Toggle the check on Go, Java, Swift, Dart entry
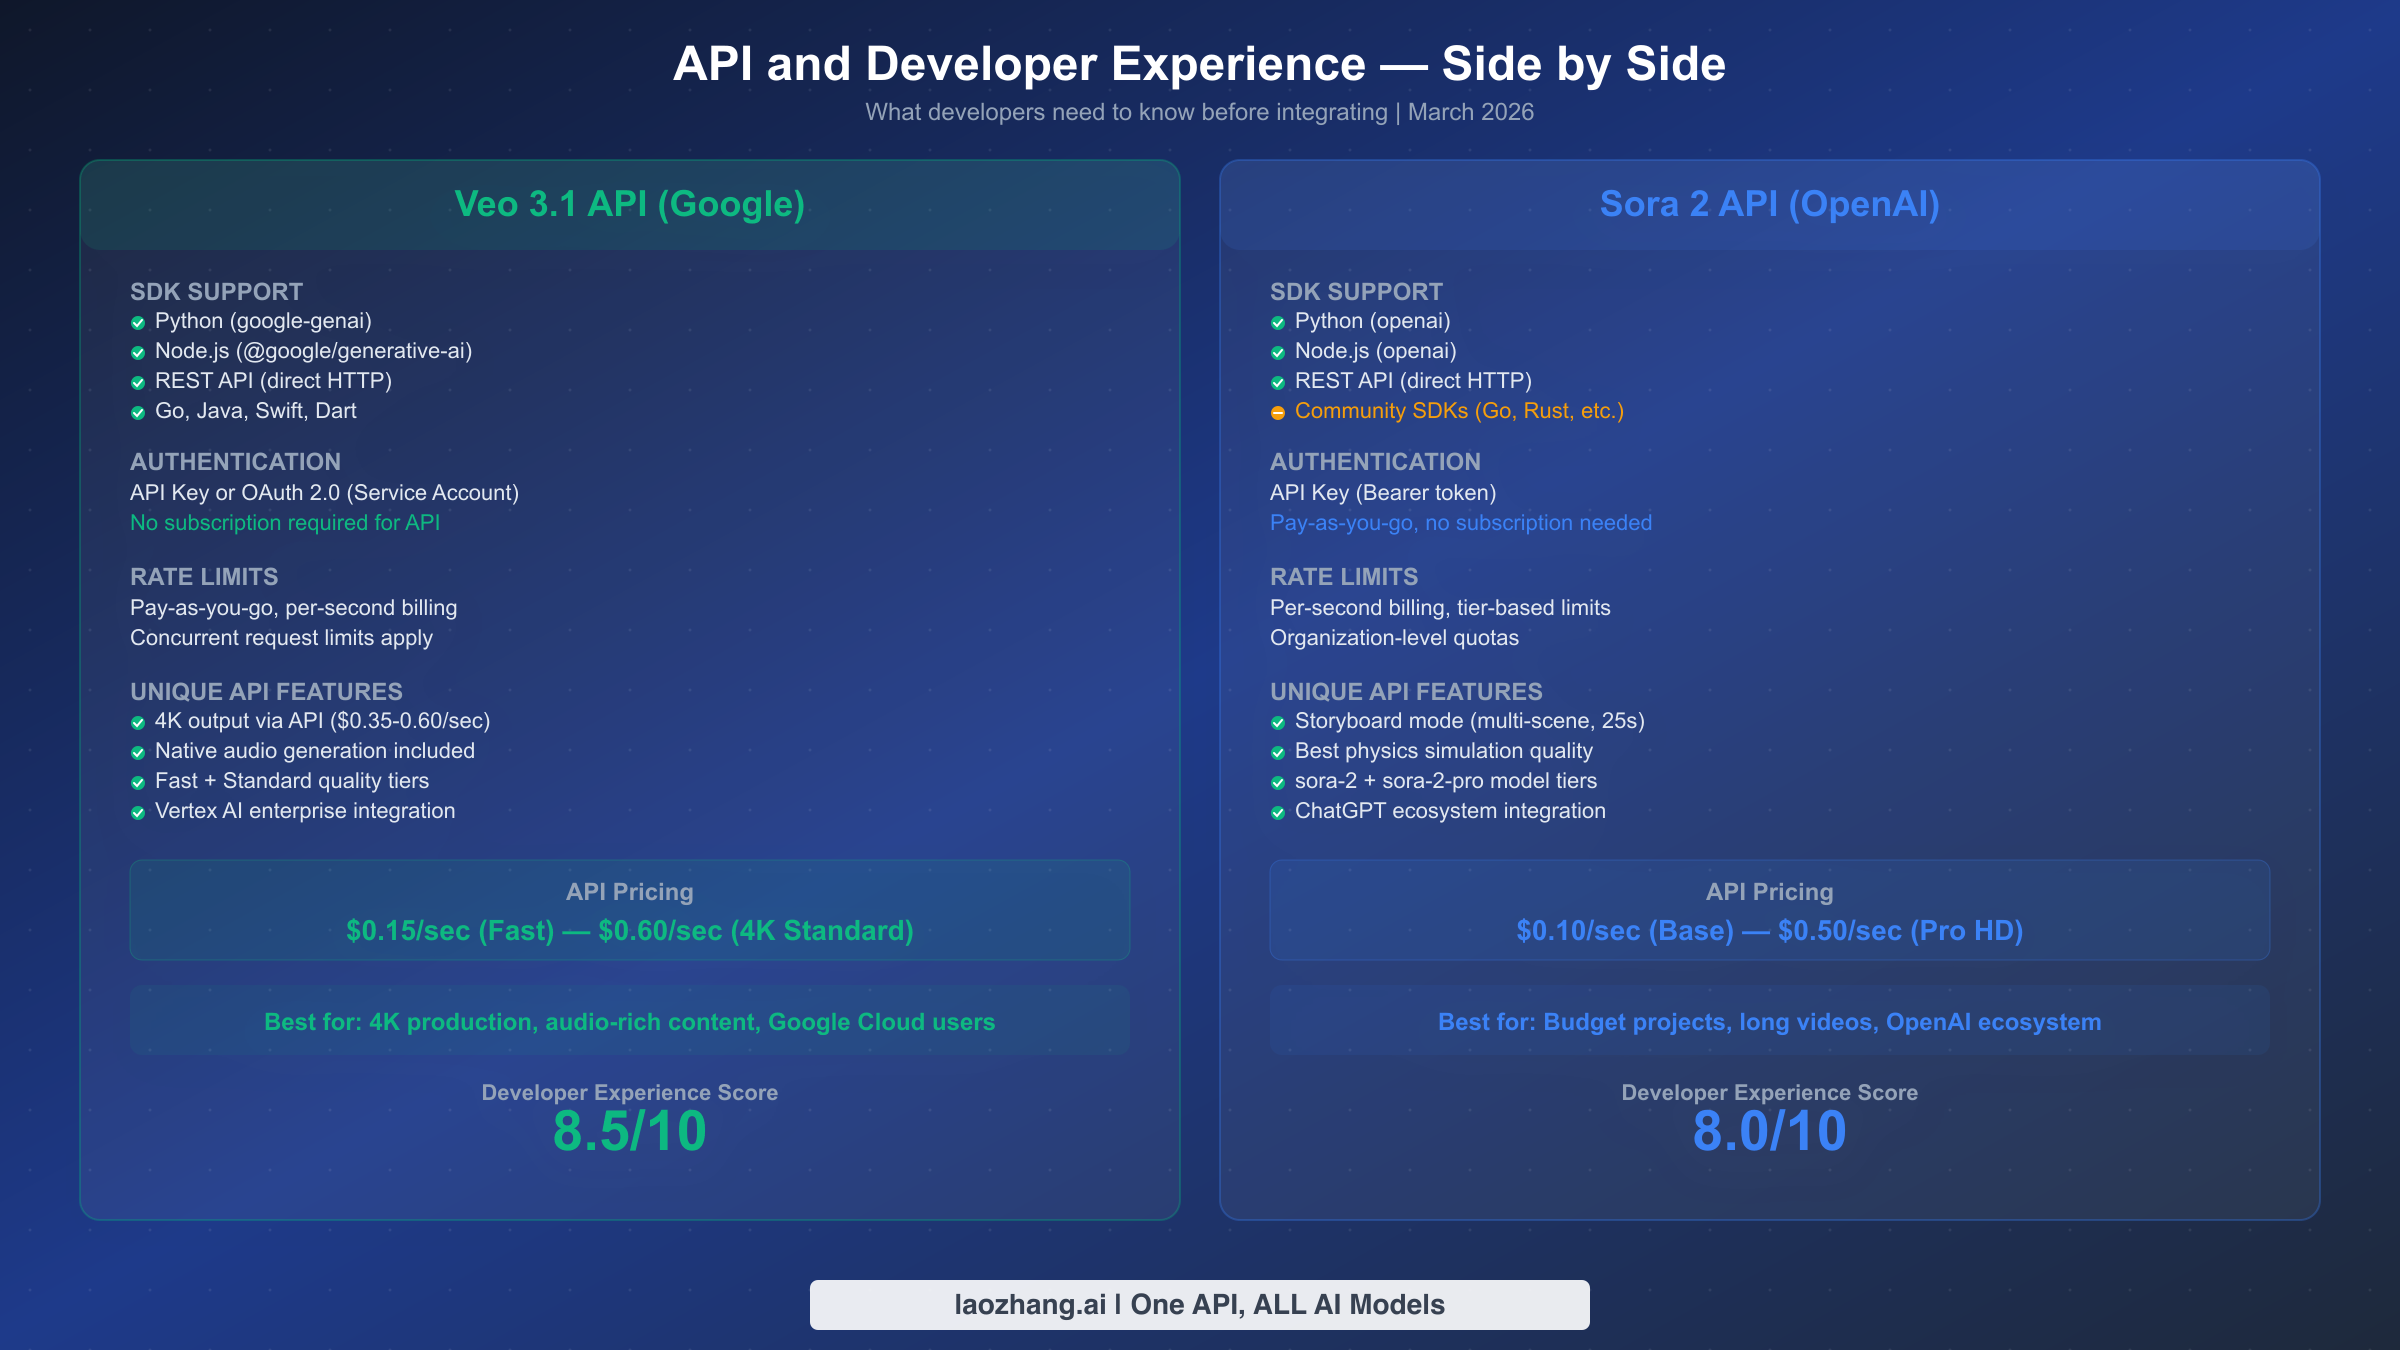This screenshot has height=1350, width=2400. [x=138, y=410]
